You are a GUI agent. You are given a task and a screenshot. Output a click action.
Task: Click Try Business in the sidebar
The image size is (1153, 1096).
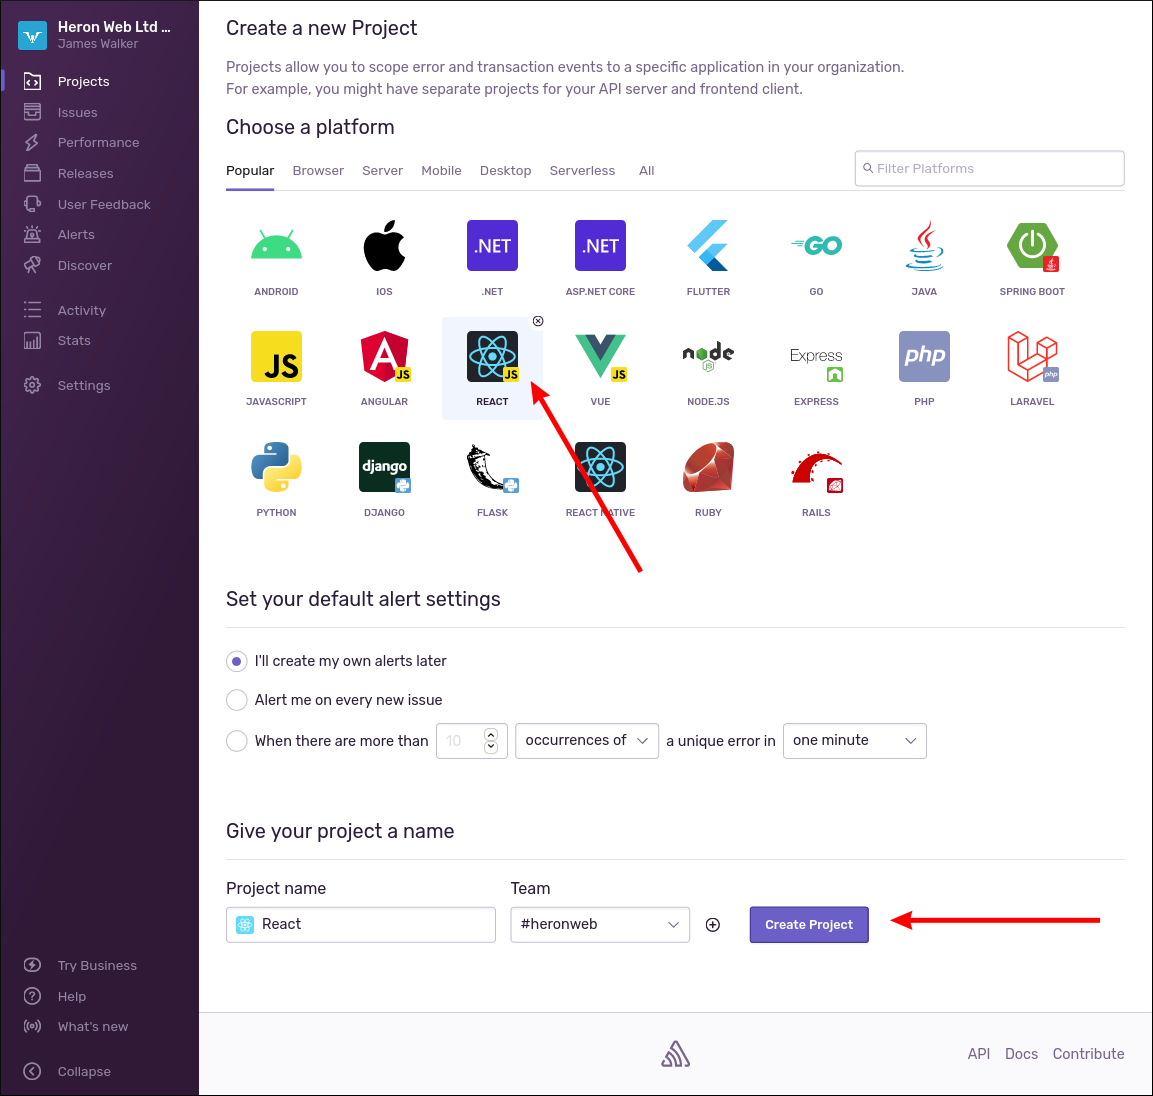(x=97, y=966)
